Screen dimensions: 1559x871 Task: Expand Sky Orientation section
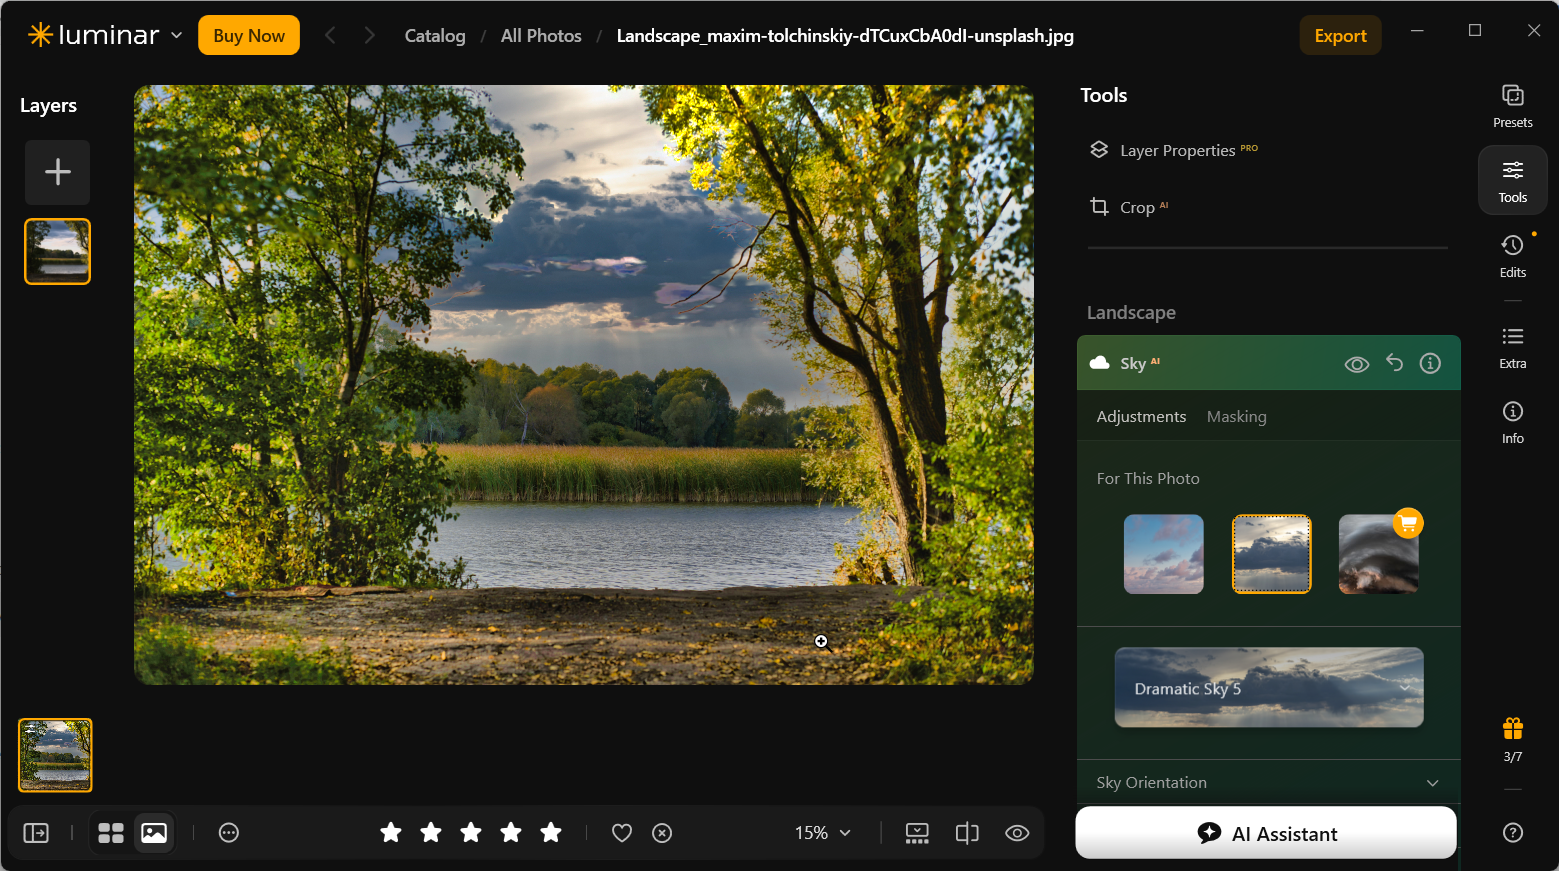click(x=1268, y=783)
